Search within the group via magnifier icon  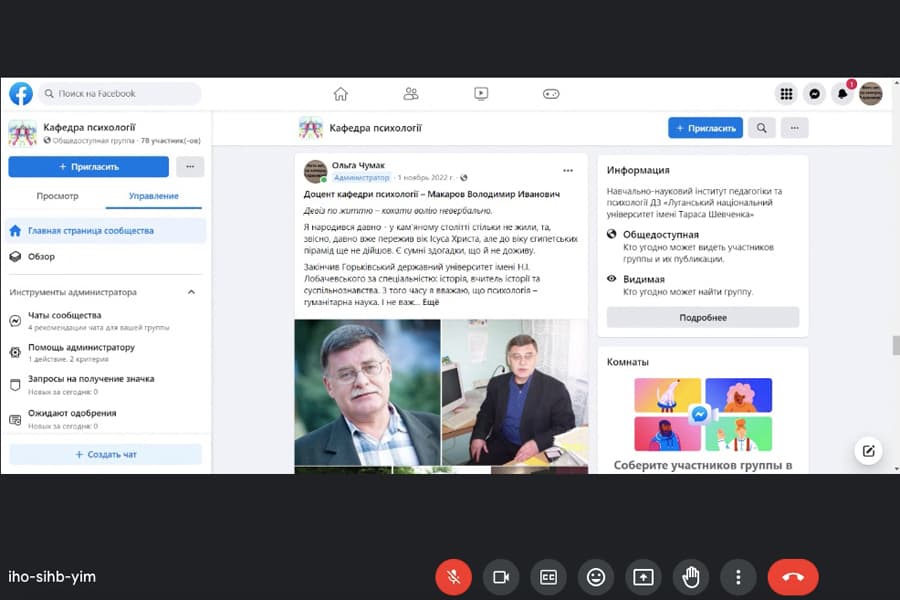pos(762,128)
